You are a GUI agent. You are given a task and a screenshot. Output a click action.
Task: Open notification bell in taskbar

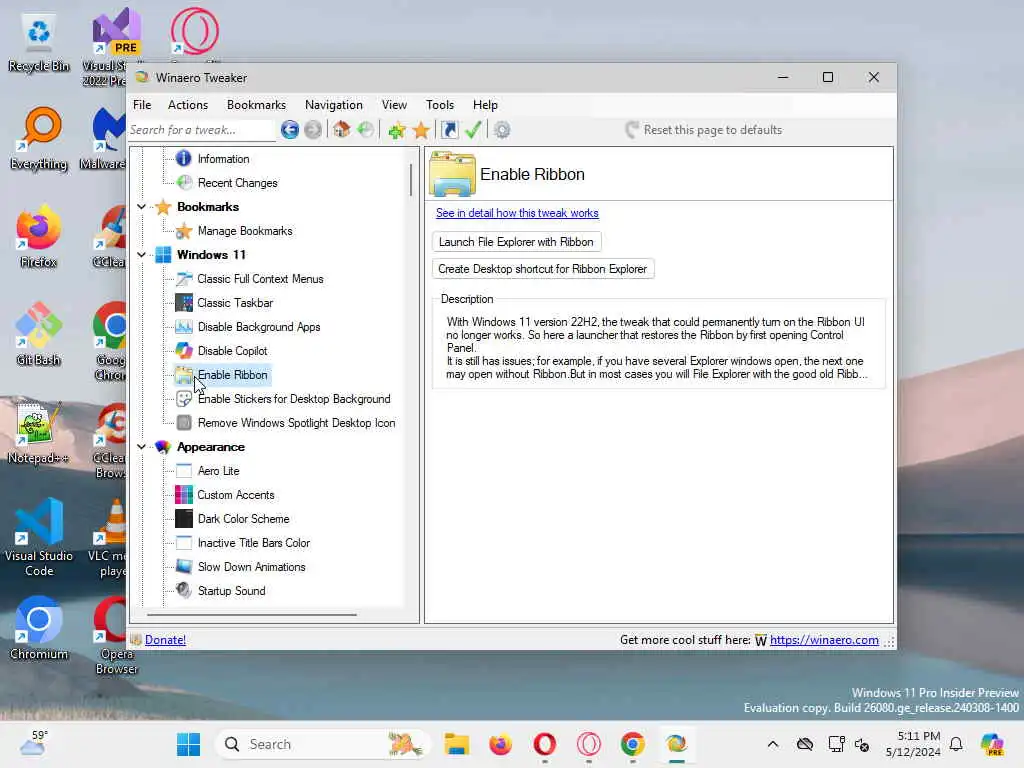pyautogui.click(x=956, y=744)
